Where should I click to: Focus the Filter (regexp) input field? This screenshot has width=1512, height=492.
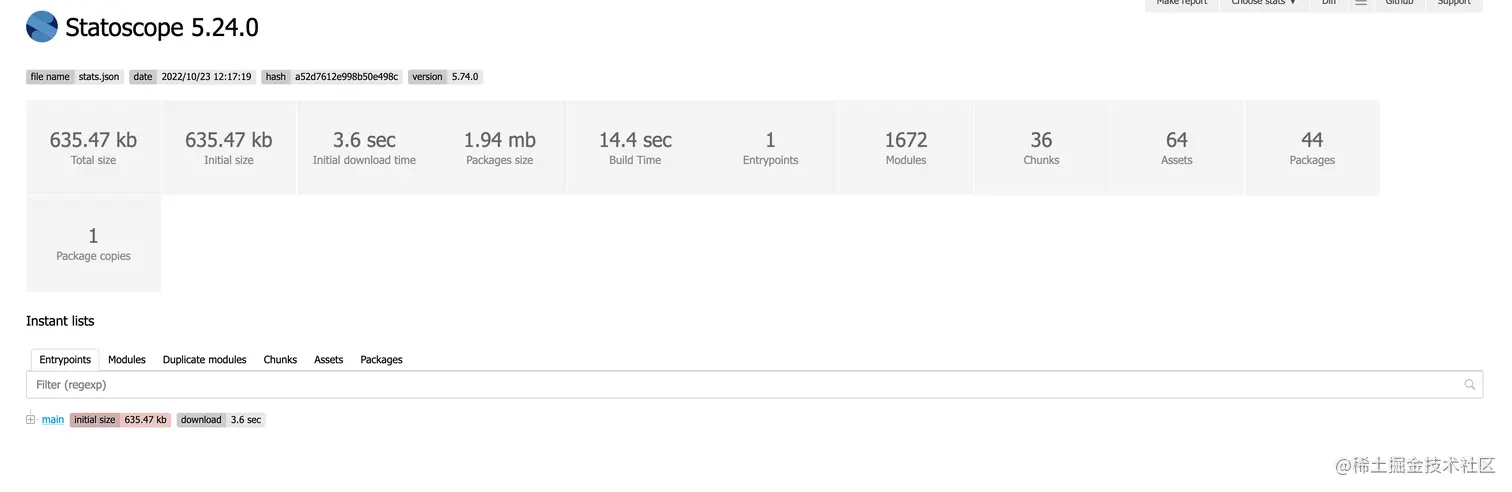(x=740, y=384)
